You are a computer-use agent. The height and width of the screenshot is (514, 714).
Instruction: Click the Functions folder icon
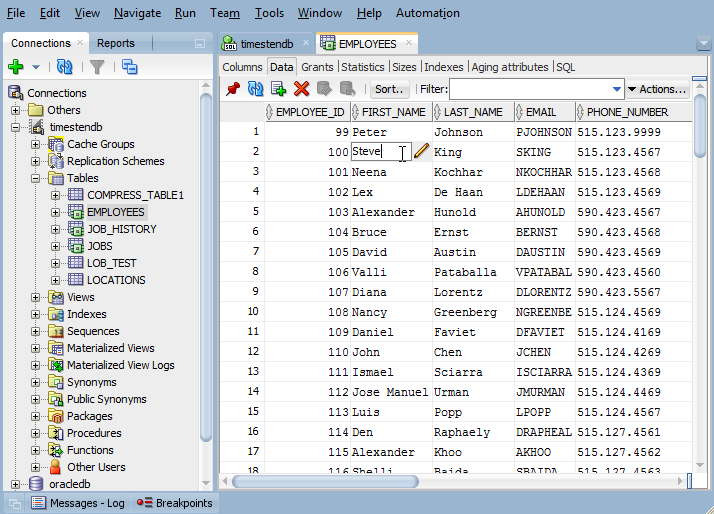click(56, 450)
